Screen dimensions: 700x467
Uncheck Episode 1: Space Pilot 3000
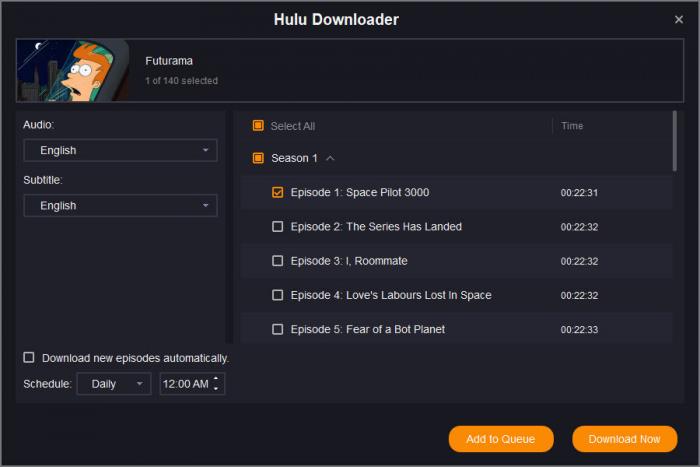tap(277, 192)
